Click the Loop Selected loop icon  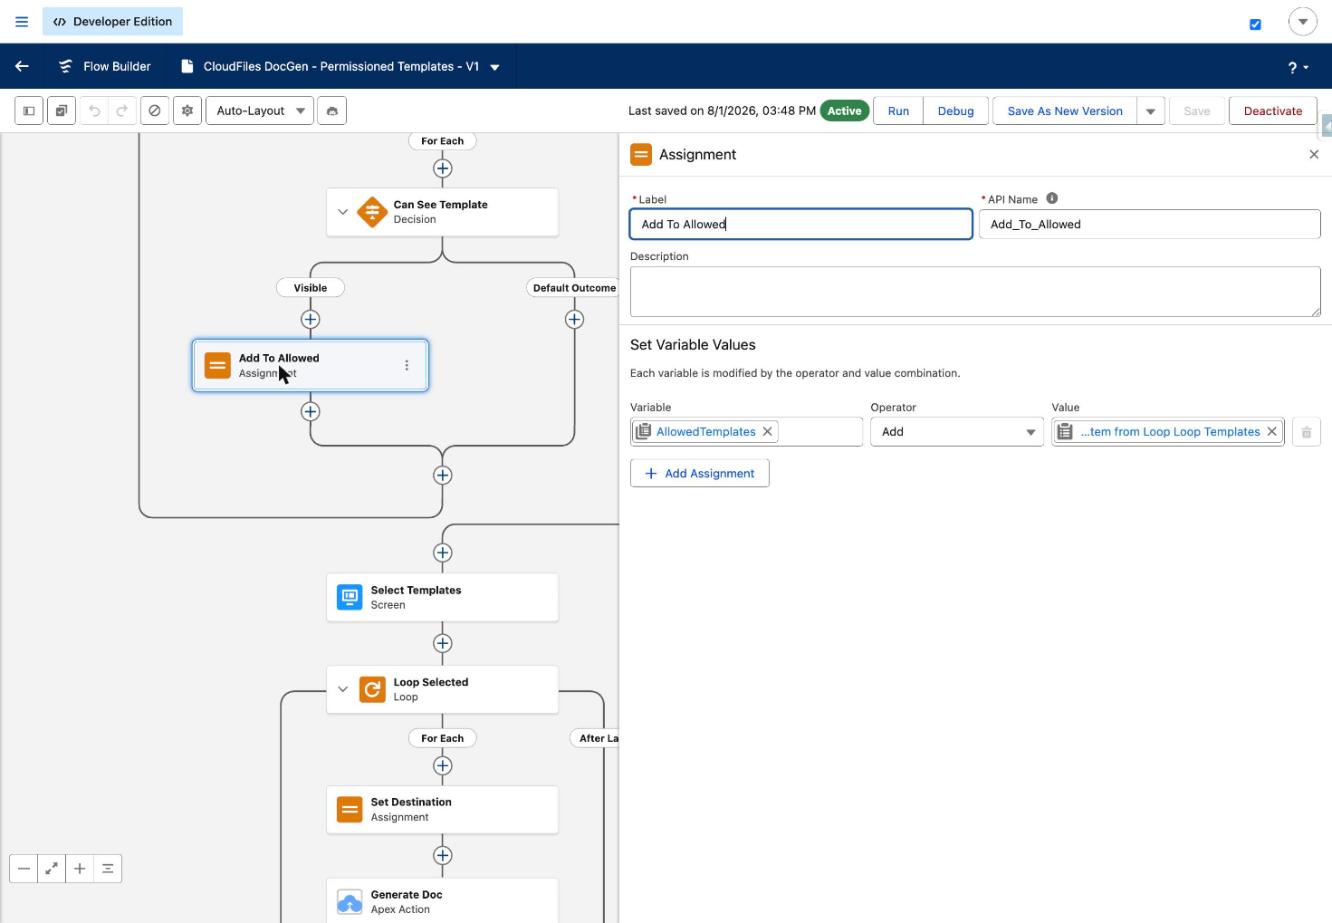pos(372,689)
